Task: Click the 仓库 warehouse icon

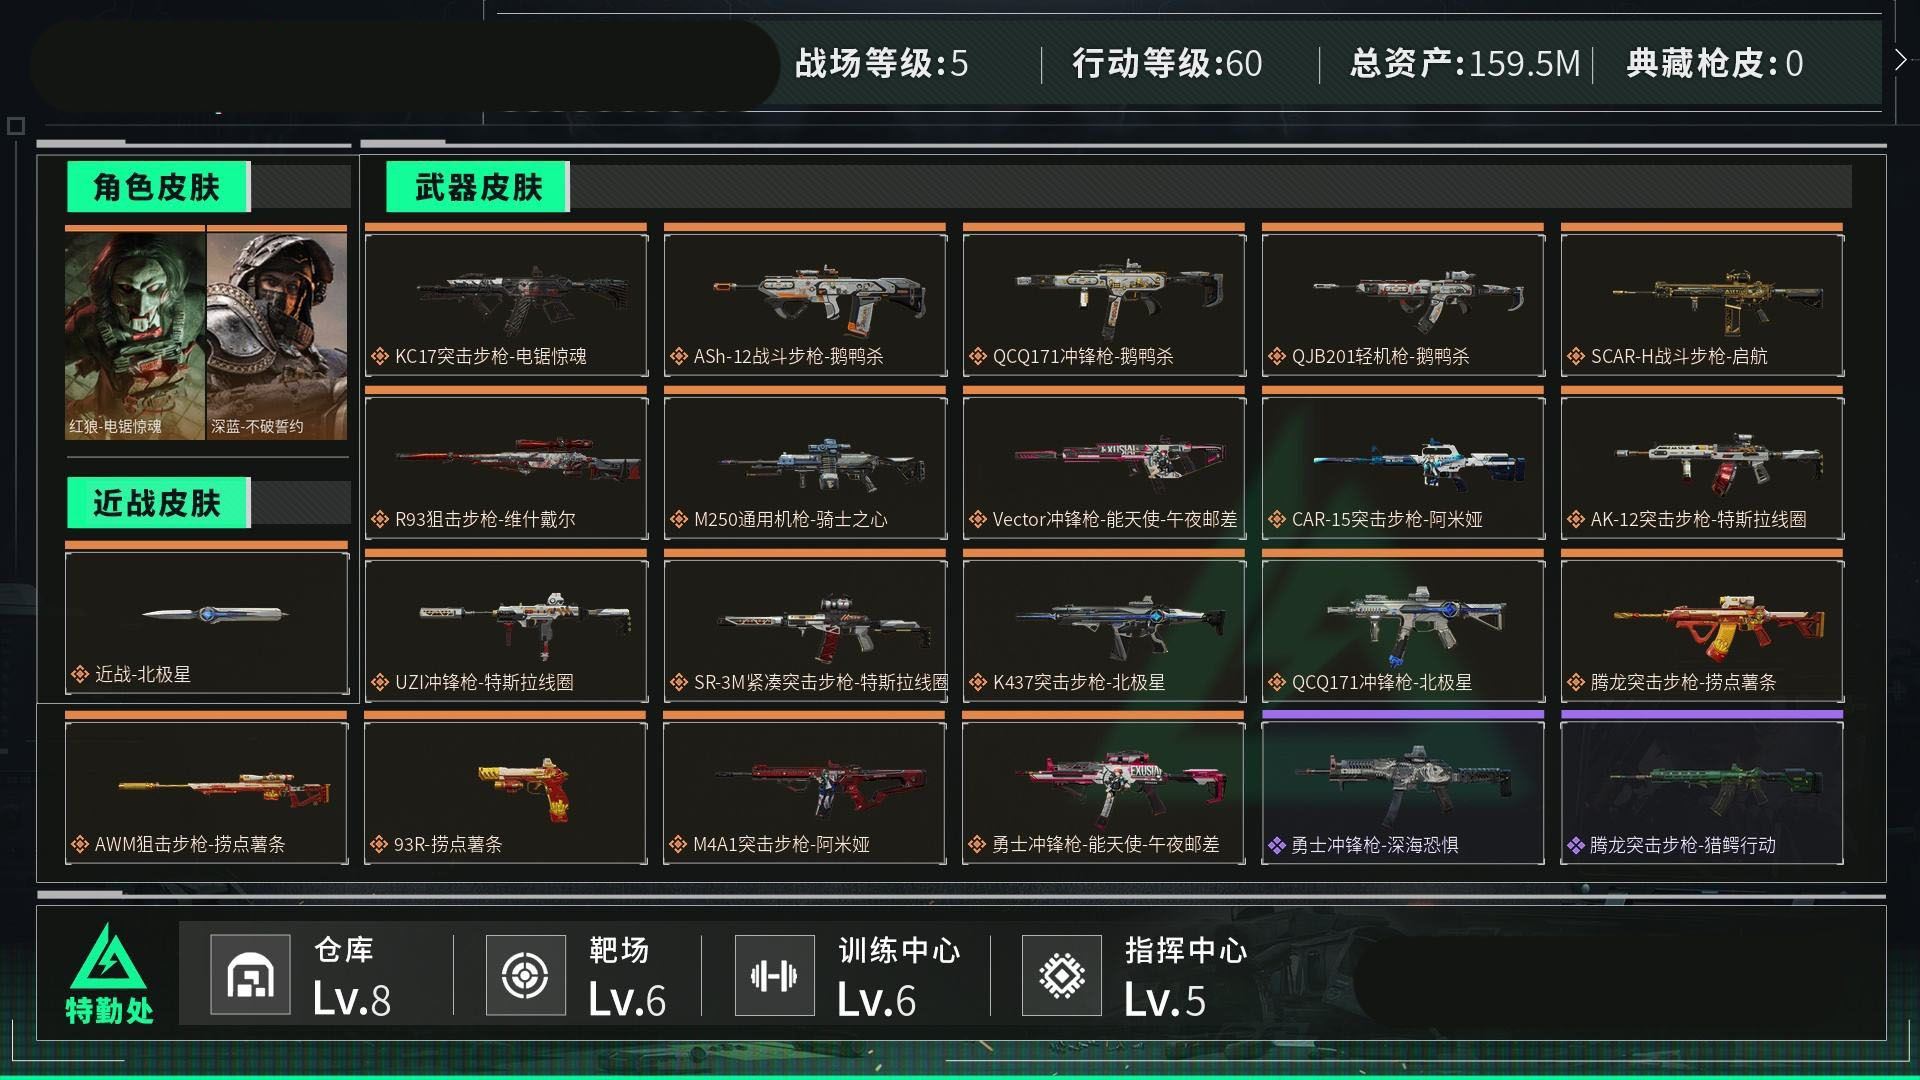Action: pyautogui.click(x=250, y=974)
